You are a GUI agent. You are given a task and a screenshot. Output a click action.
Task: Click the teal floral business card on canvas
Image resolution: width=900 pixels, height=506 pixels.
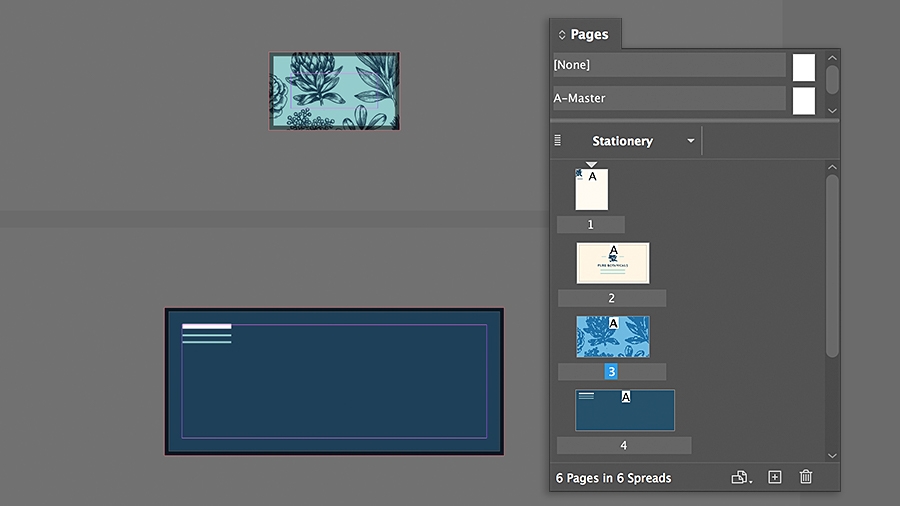coord(335,91)
